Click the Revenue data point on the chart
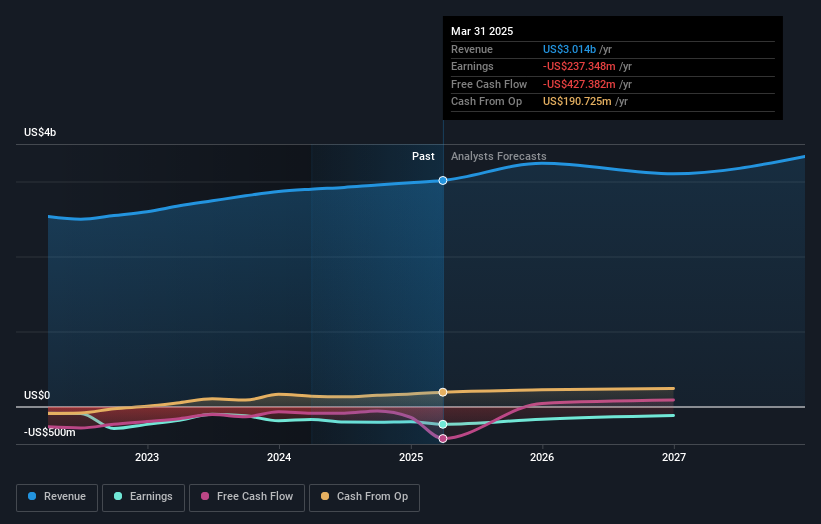The image size is (821, 524). pyautogui.click(x=443, y=181)
